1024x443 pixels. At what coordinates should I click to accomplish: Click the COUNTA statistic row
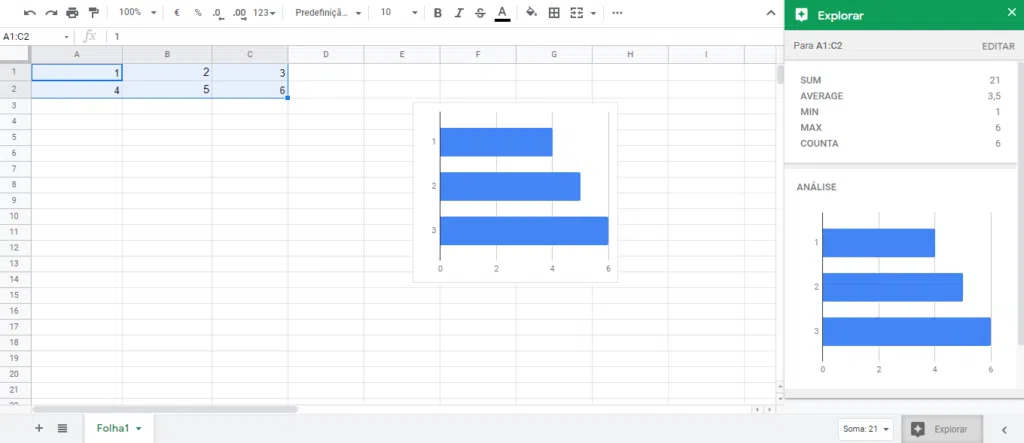901,144
